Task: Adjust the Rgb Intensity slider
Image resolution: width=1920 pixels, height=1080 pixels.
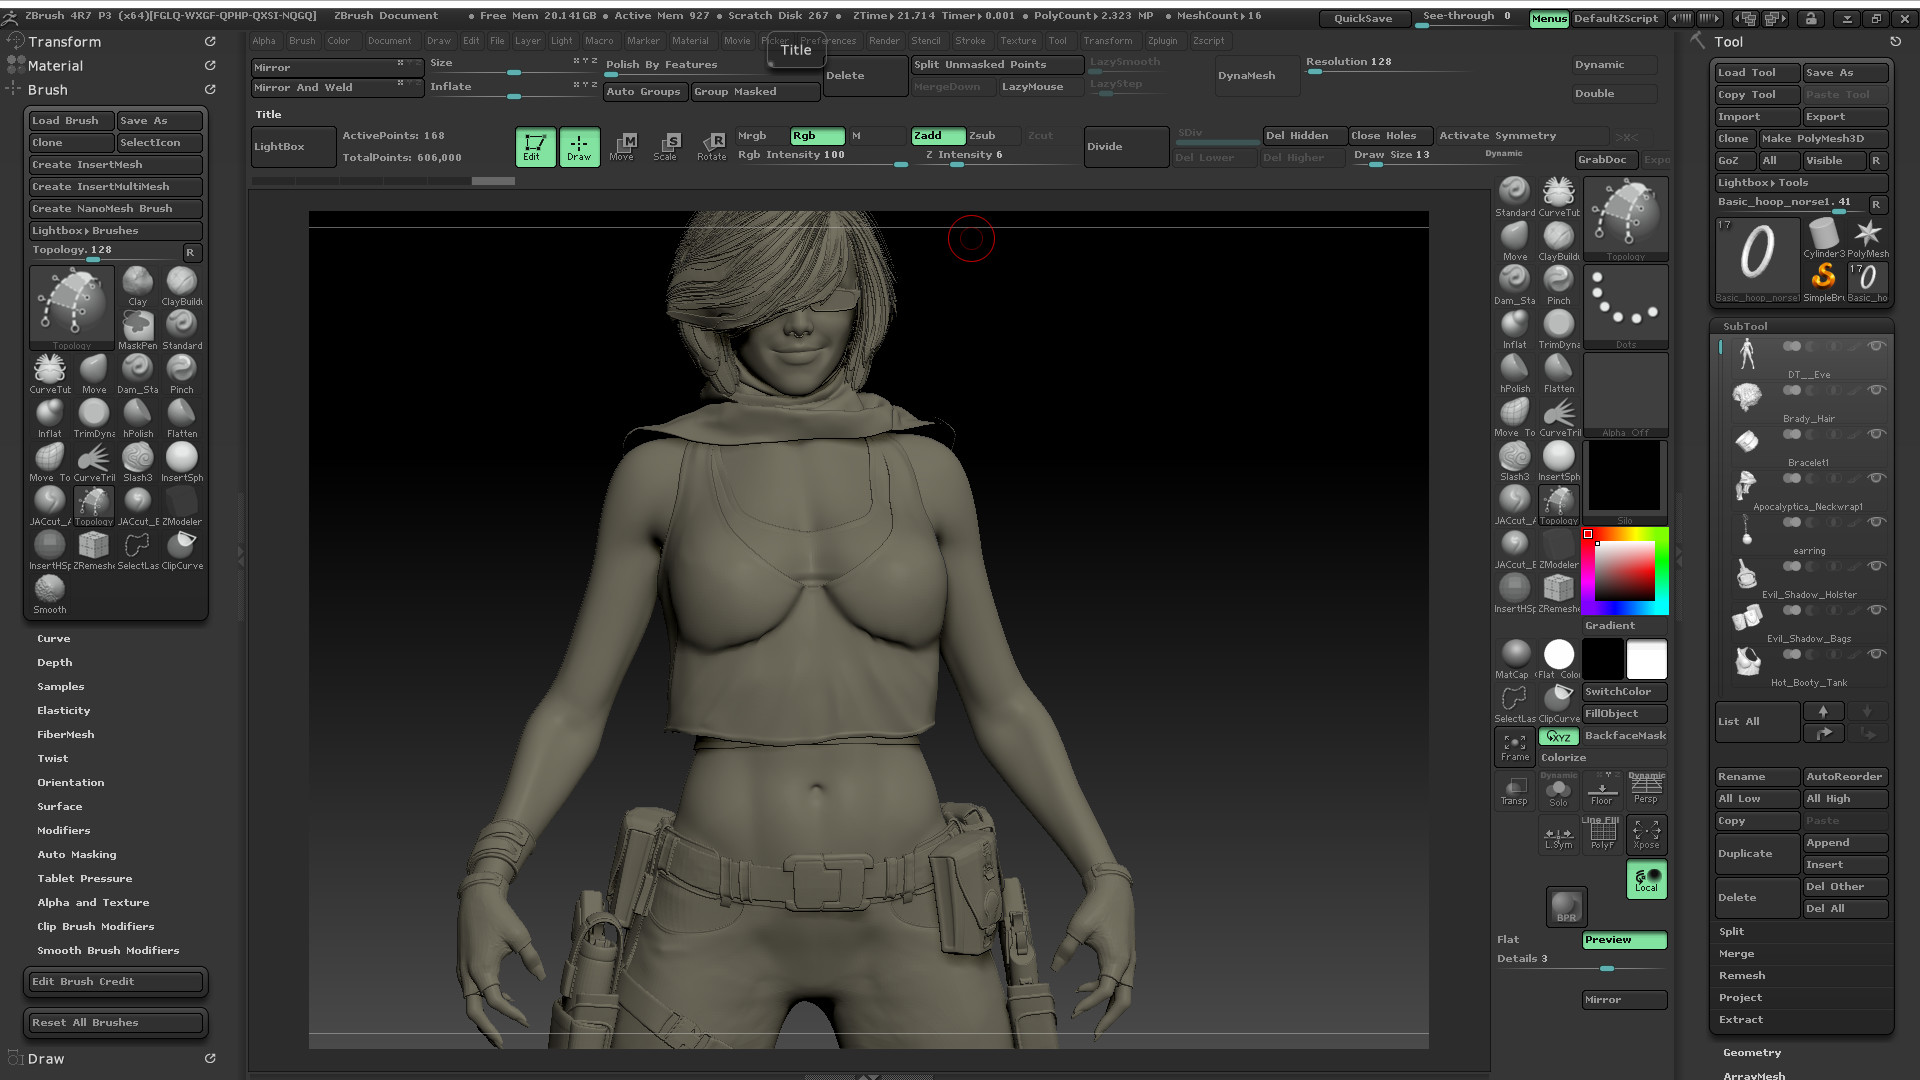Action: pos(821,157)
